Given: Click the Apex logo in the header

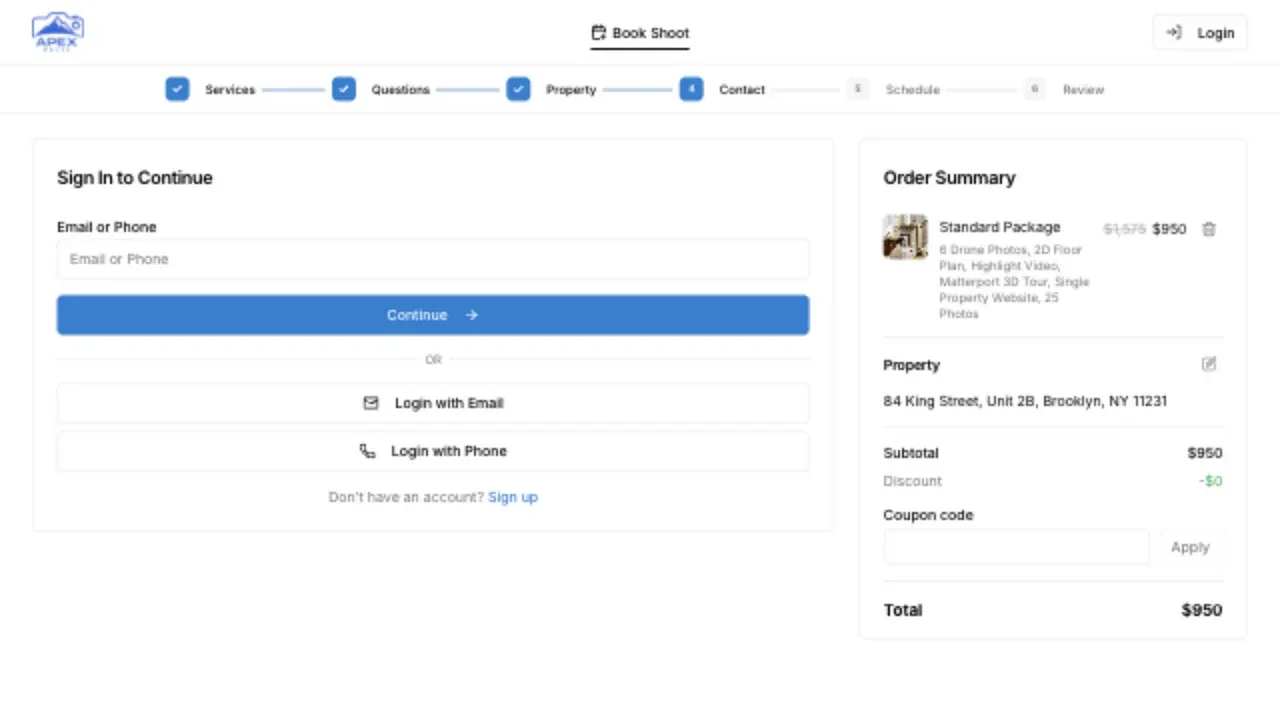Looking at the screenshot, I should point(58,32).
